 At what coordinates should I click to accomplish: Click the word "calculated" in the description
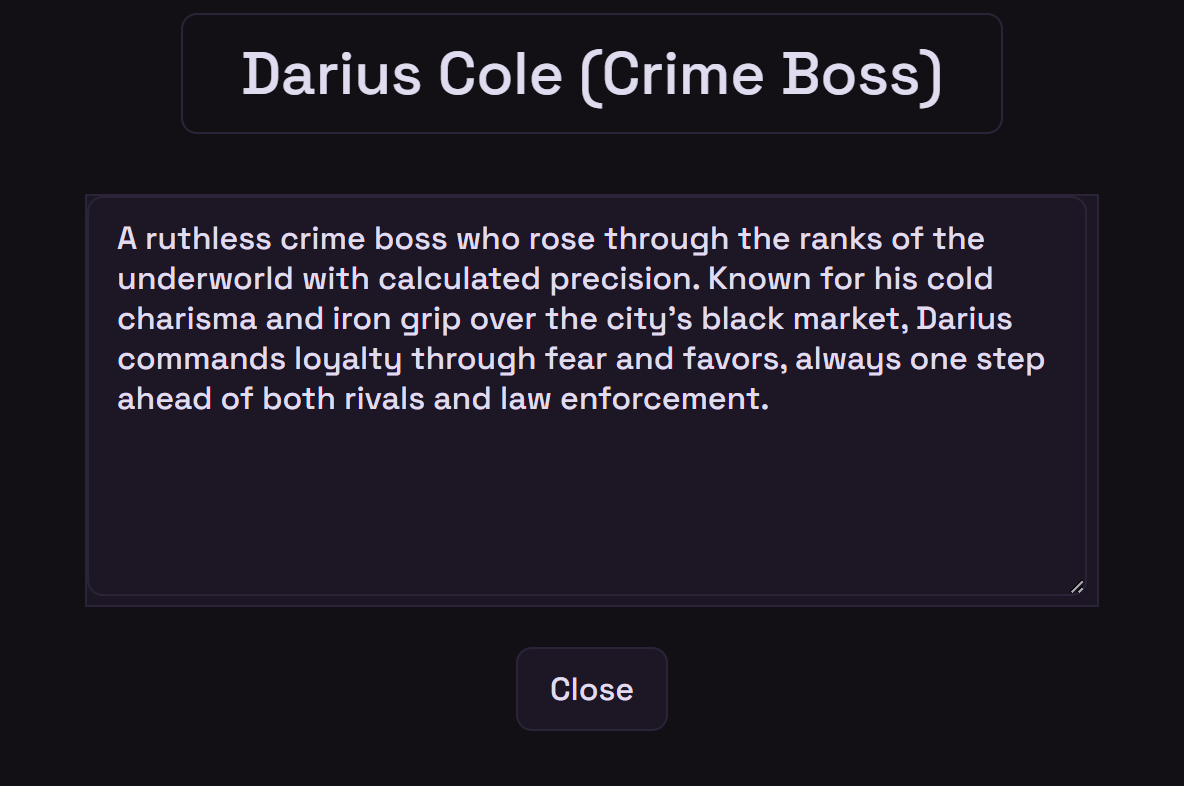tap(459, 279)
